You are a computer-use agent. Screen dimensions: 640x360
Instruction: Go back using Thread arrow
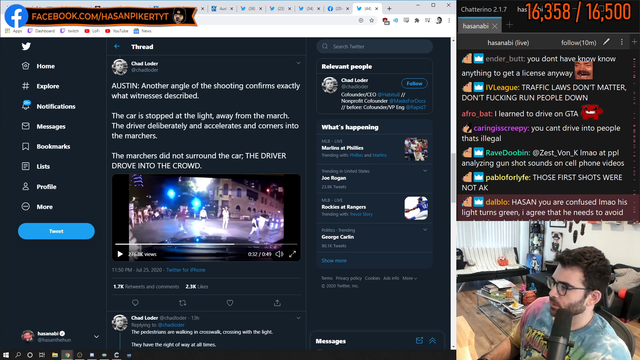[x=117, y=47]
